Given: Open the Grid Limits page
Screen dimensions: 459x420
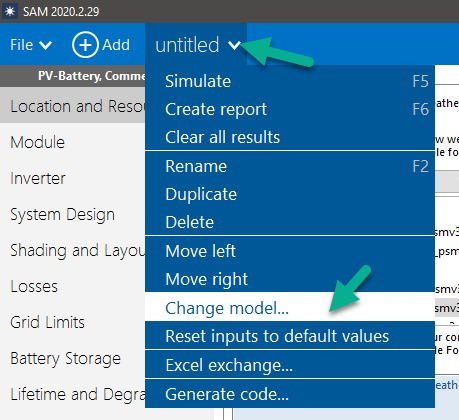Looking at the screenshot, I should (73, 322).
